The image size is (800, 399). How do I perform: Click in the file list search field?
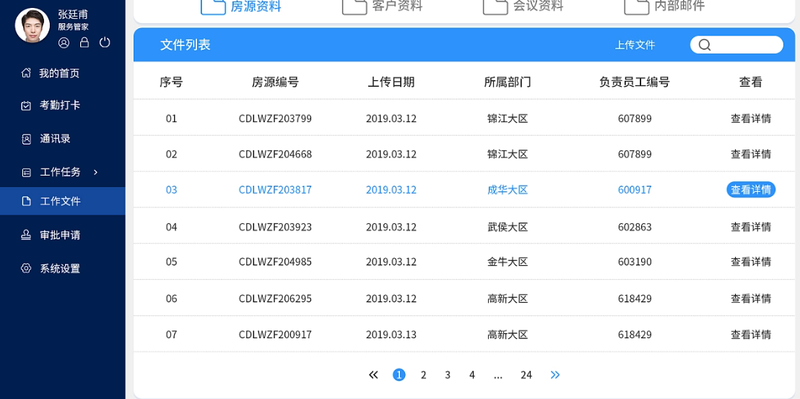click(737, 45)
